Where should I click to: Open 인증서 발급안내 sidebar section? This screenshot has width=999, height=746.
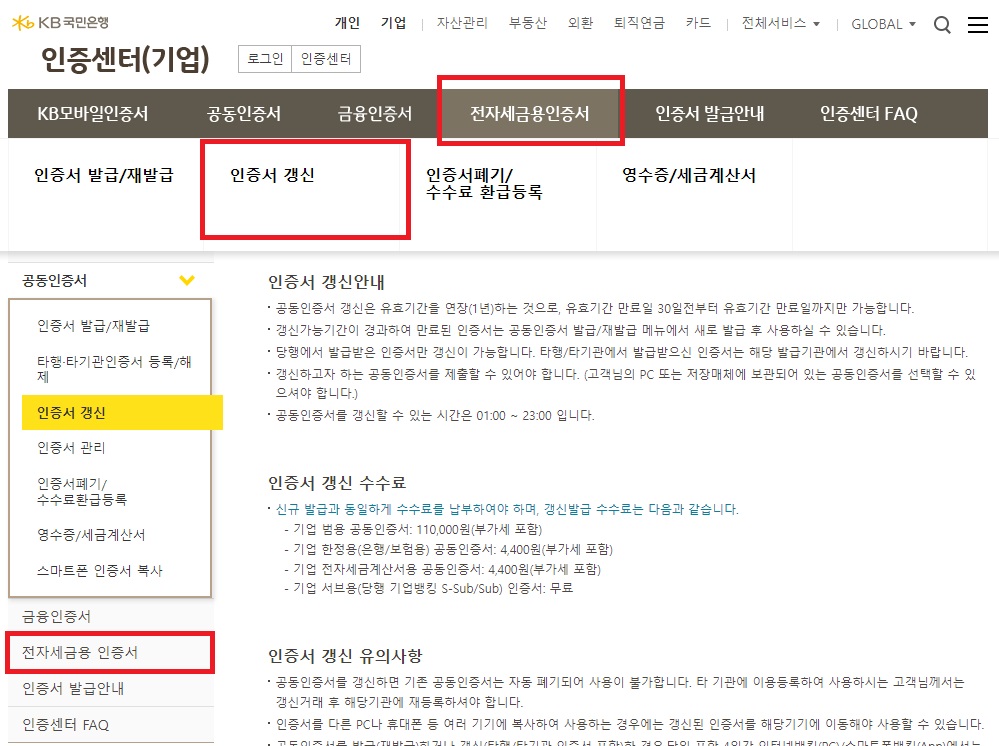(x=73, y=689)
